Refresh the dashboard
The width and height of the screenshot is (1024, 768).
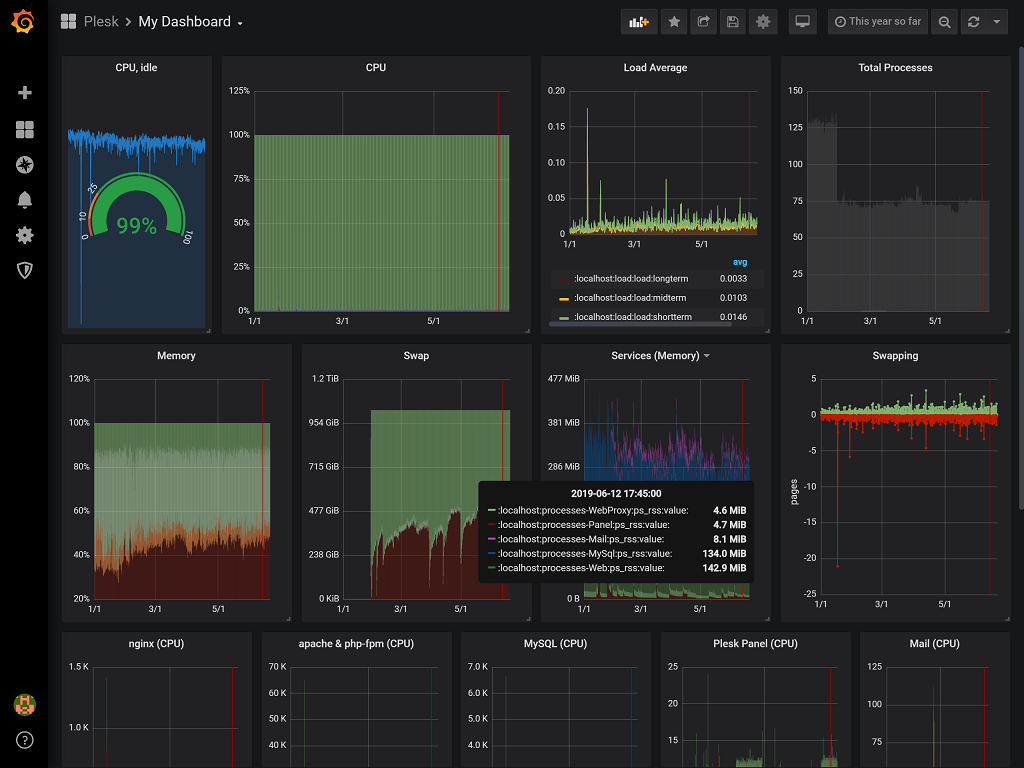click(x=971, y=21)
